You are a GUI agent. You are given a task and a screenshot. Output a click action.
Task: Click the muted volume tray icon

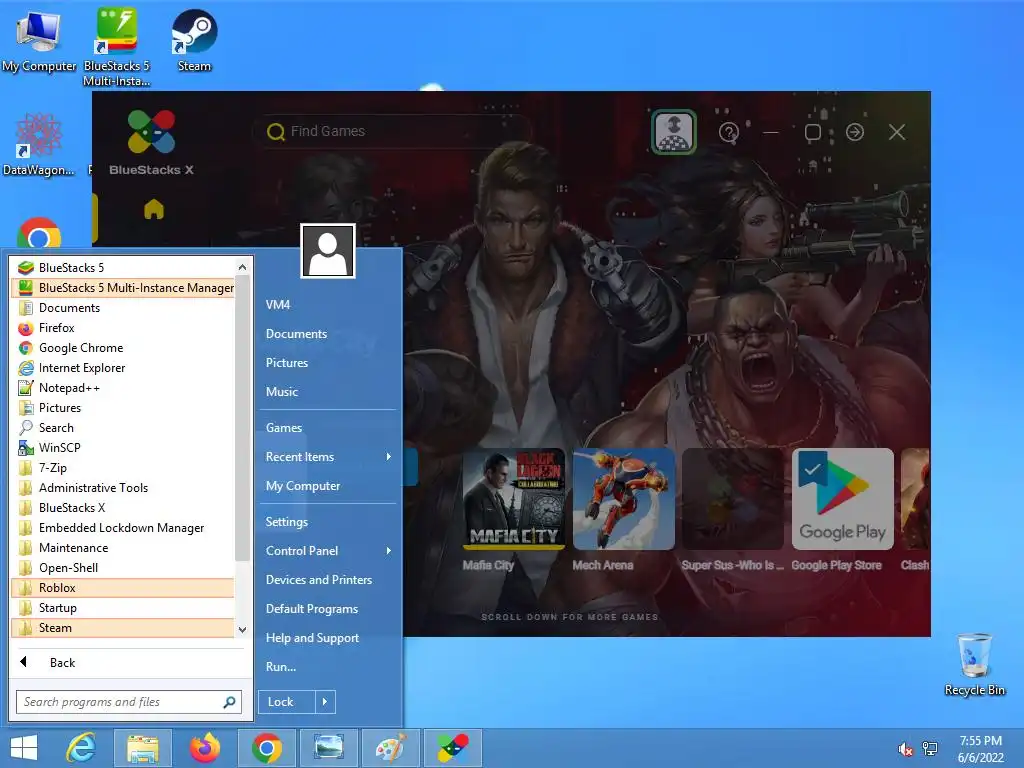click(x=905, y=749)
